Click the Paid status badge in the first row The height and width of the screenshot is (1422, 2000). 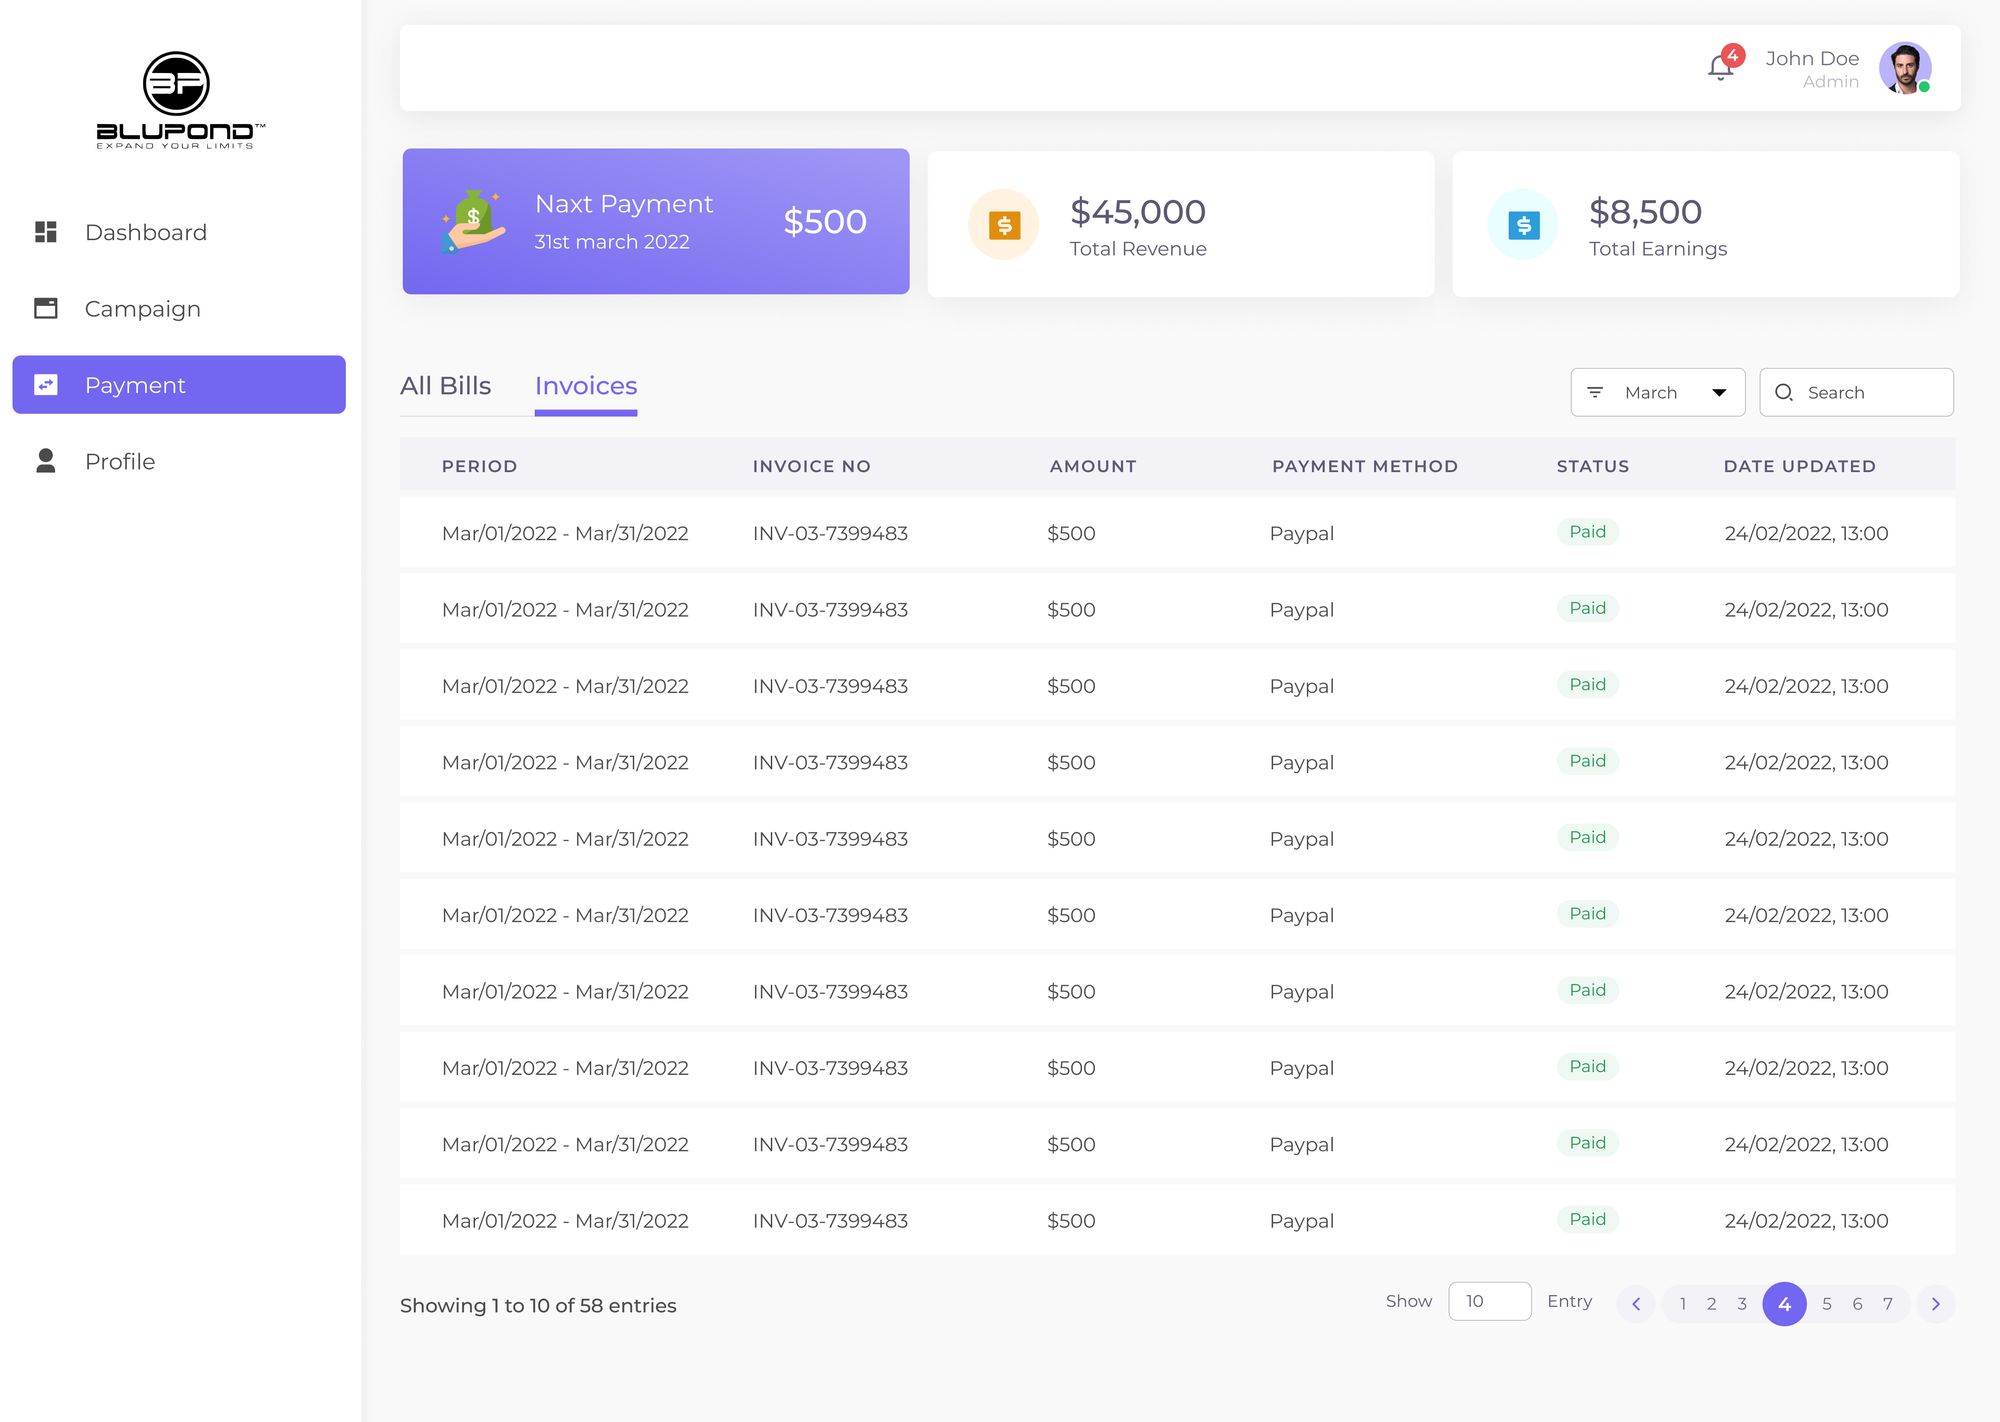pos(1587,532)
